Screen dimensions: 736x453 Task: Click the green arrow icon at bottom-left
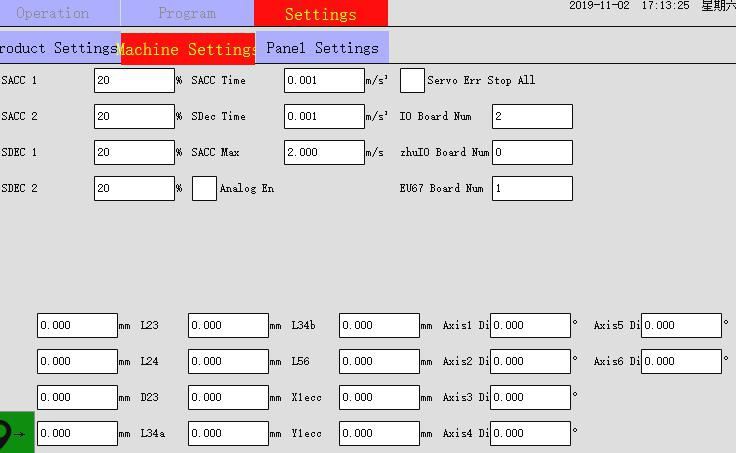pyautogui.click(x=16, y=432)
